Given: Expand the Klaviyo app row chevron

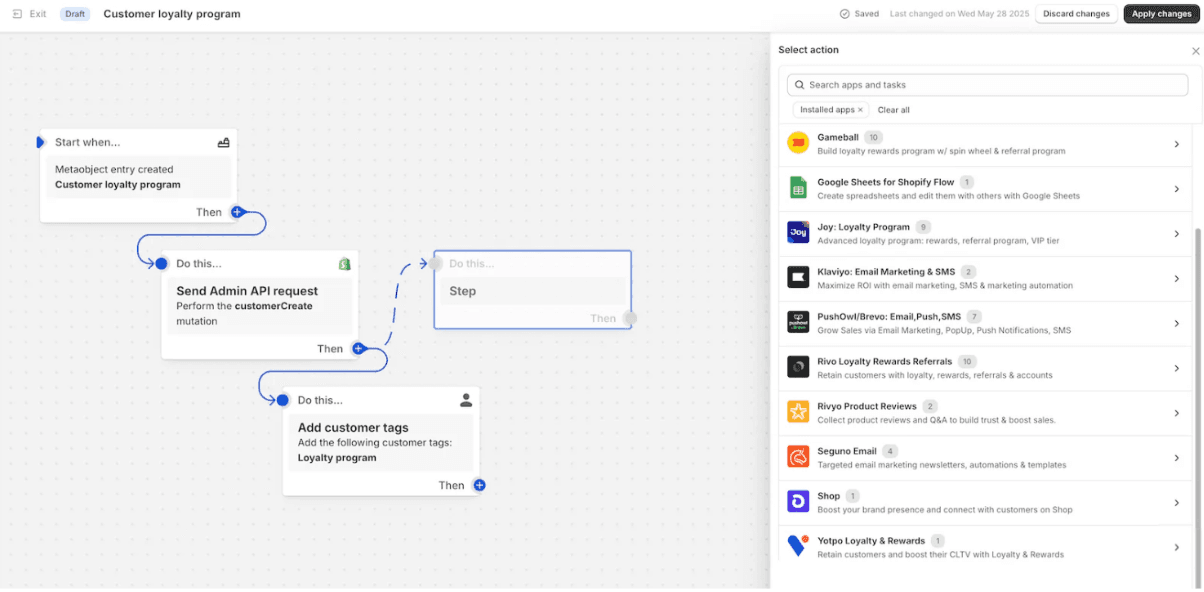Looking at the screenshot, I should [x=1177, y=279].
